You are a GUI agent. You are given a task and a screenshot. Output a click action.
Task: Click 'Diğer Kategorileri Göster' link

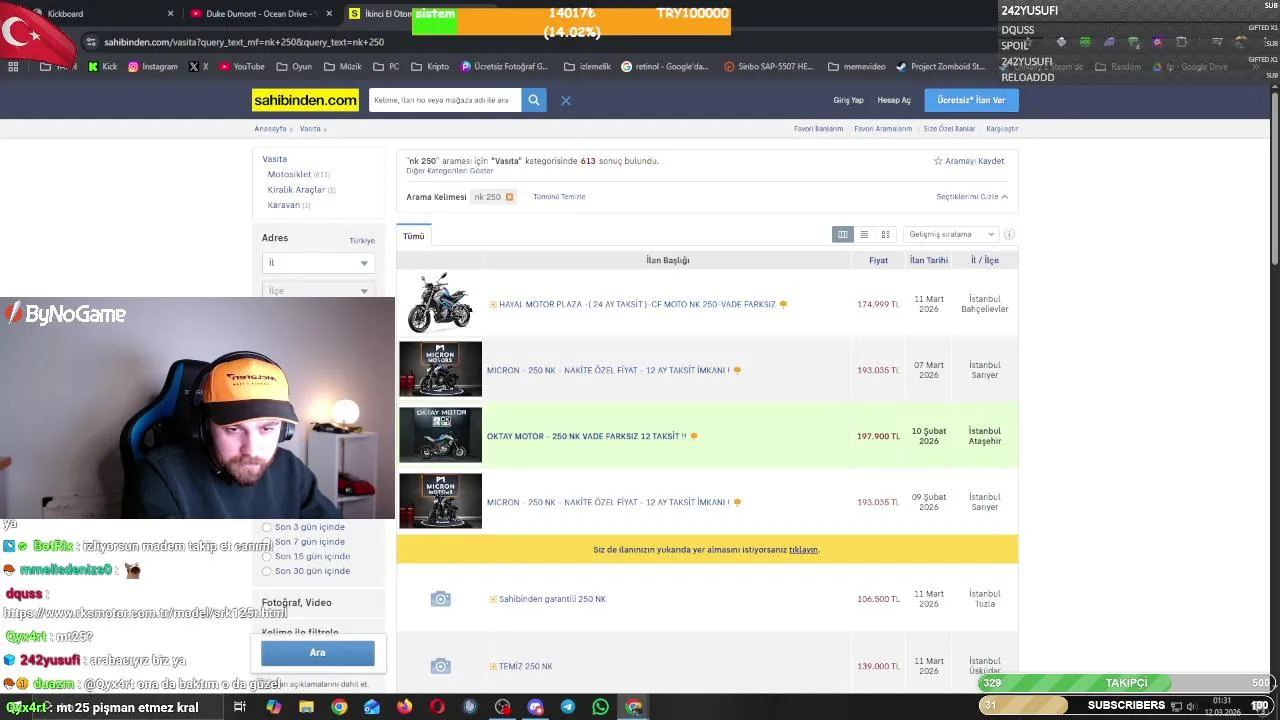[449, 171]
